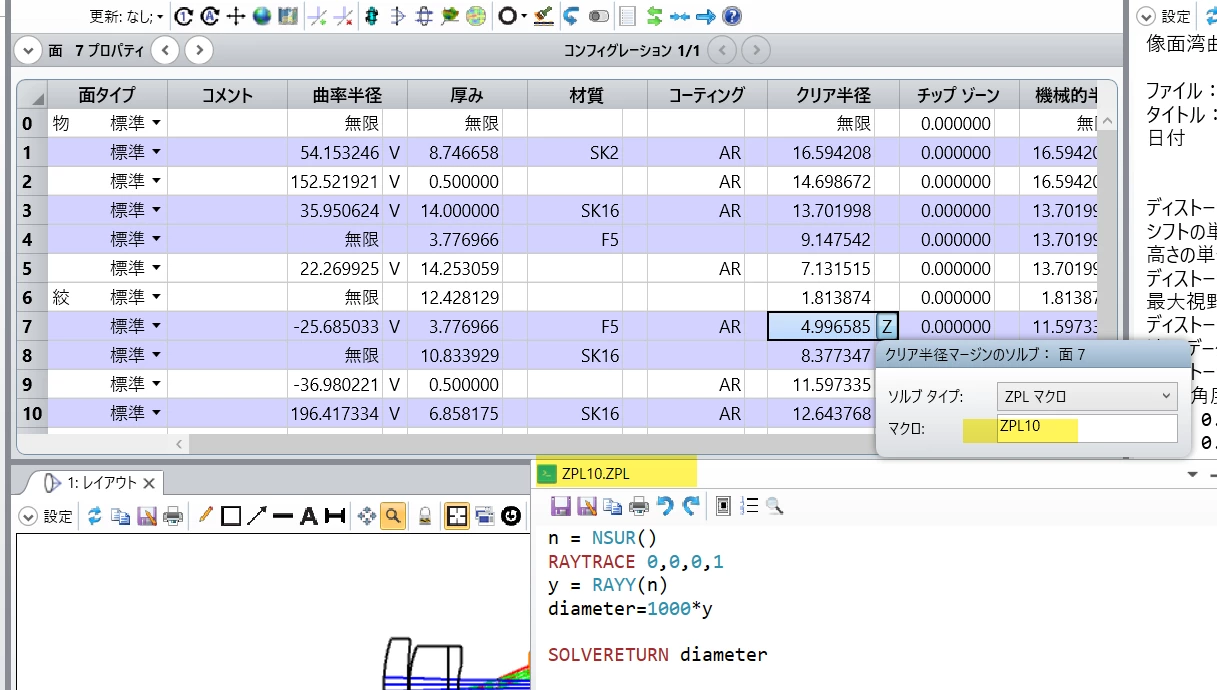Screen dimensions: 1217x690
Task: Click the V solve box beside radius 196.417334
Action: (x=395, y=413)
